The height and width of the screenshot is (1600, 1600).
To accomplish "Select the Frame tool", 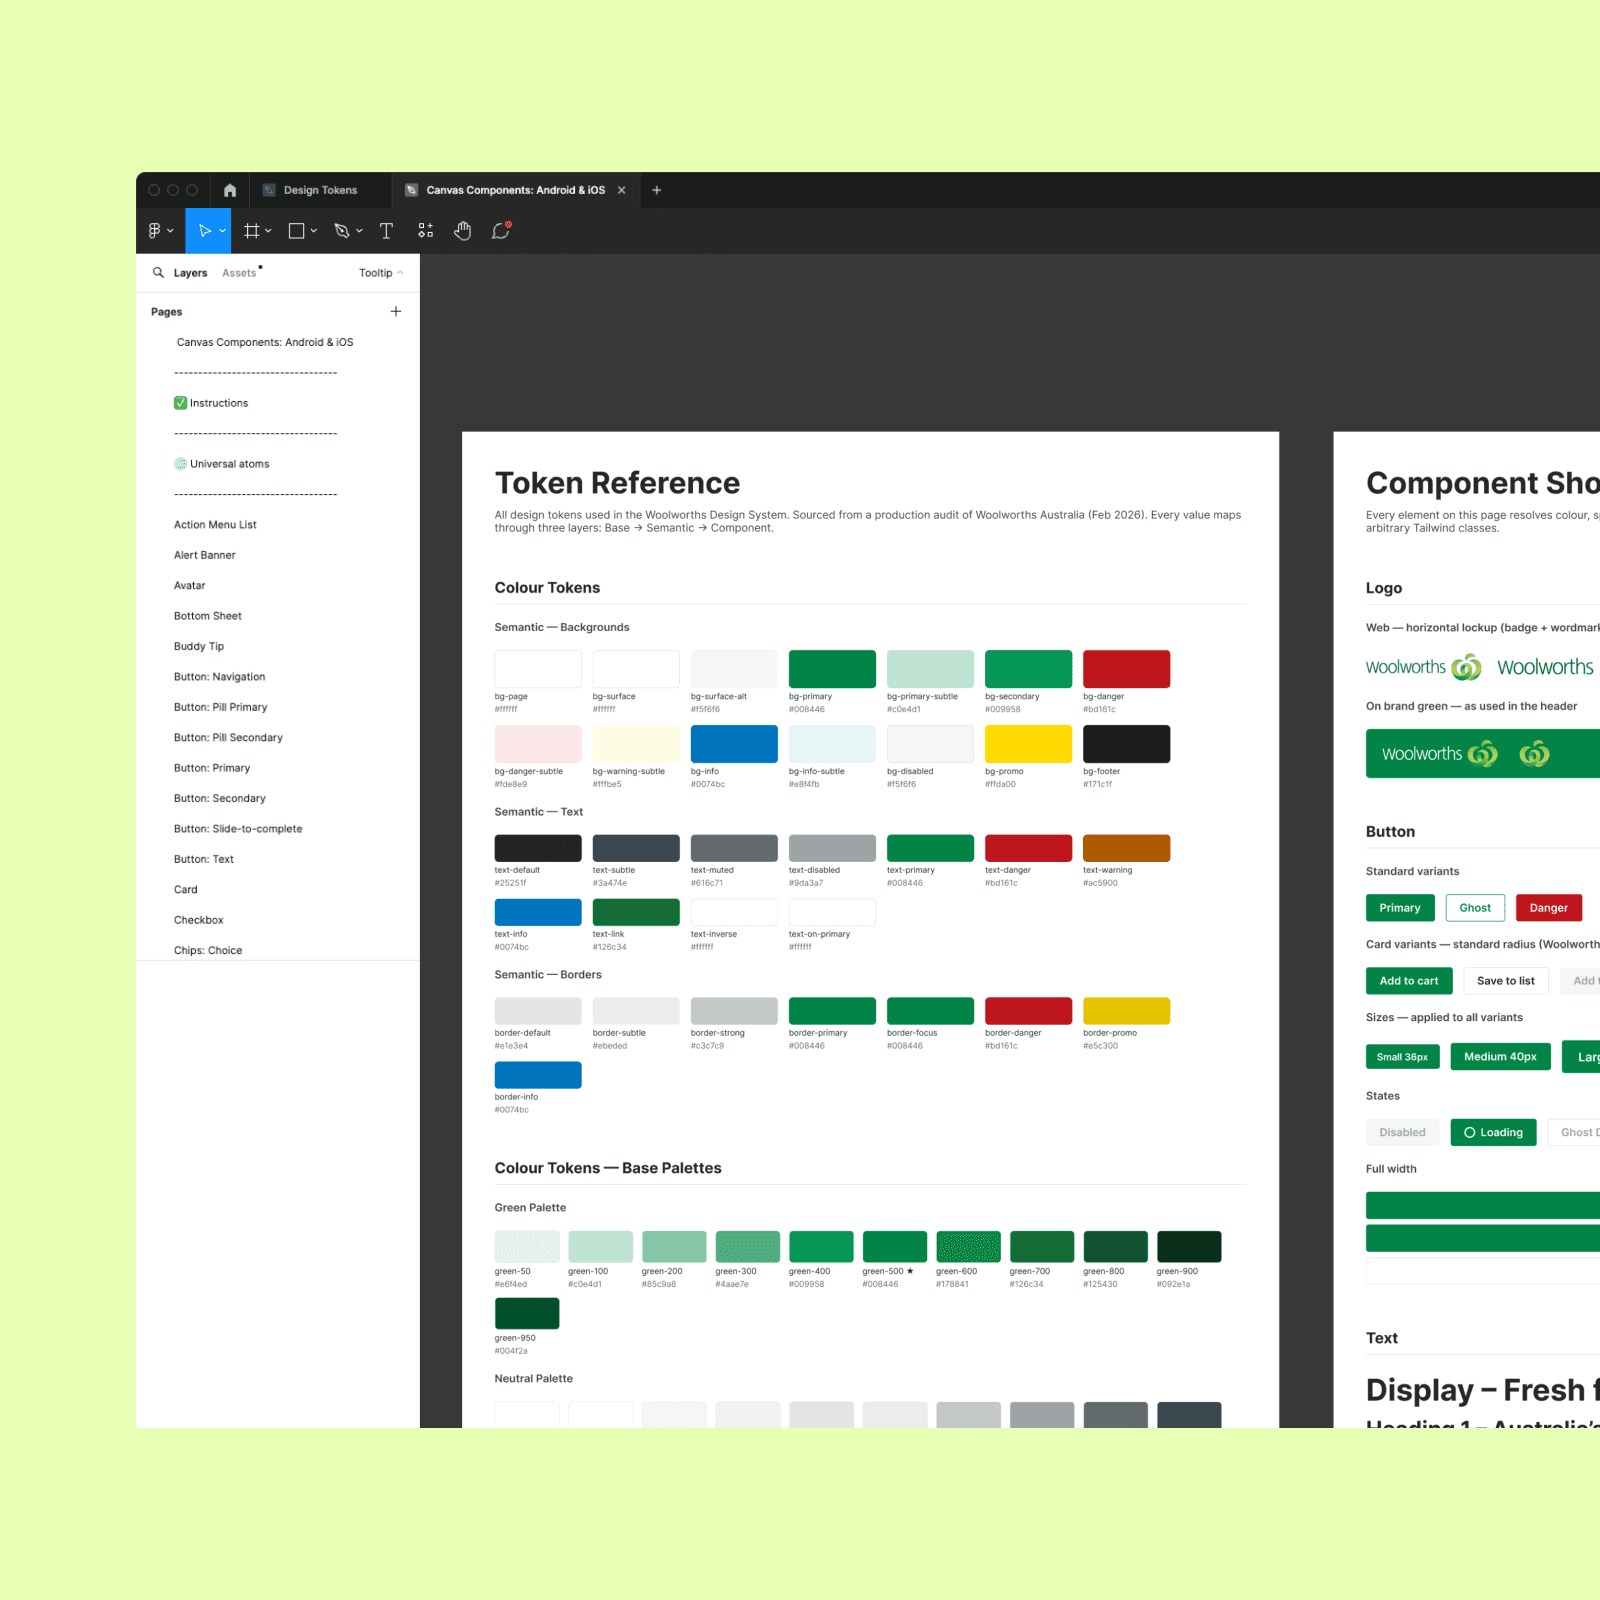I will tap(251, 231).
